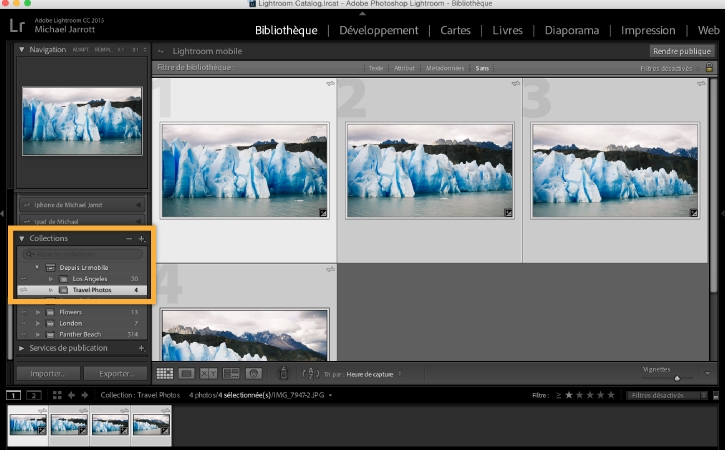Screen dimensions: 725x450
Task: Toggle A-Z sort direction
Action: pos(311,374)
